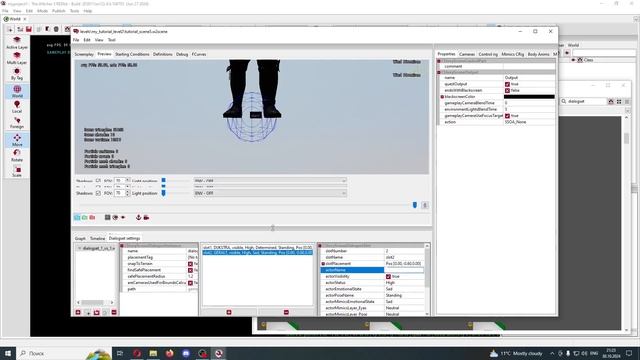
Task: Click the first plus icon in main toolbar
Action: (x=10, y=29)
